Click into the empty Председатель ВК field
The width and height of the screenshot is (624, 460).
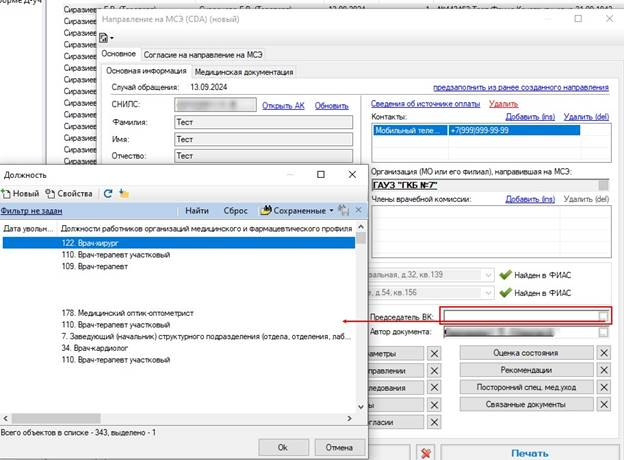[521, 316]
